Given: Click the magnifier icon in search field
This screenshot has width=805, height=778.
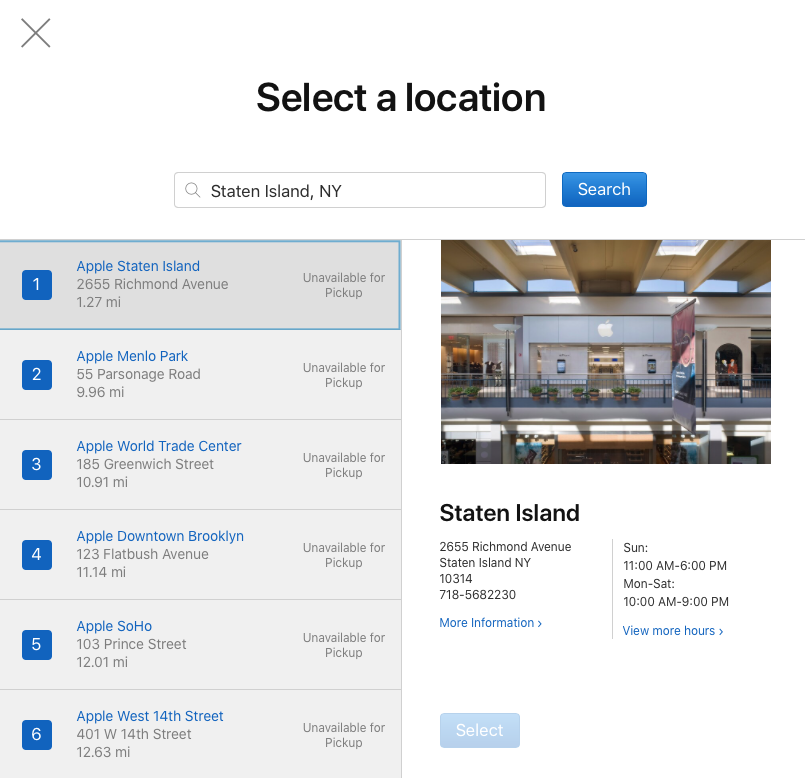Looking at the screenshot, I should pyautogui.click(x=193, y=190).
